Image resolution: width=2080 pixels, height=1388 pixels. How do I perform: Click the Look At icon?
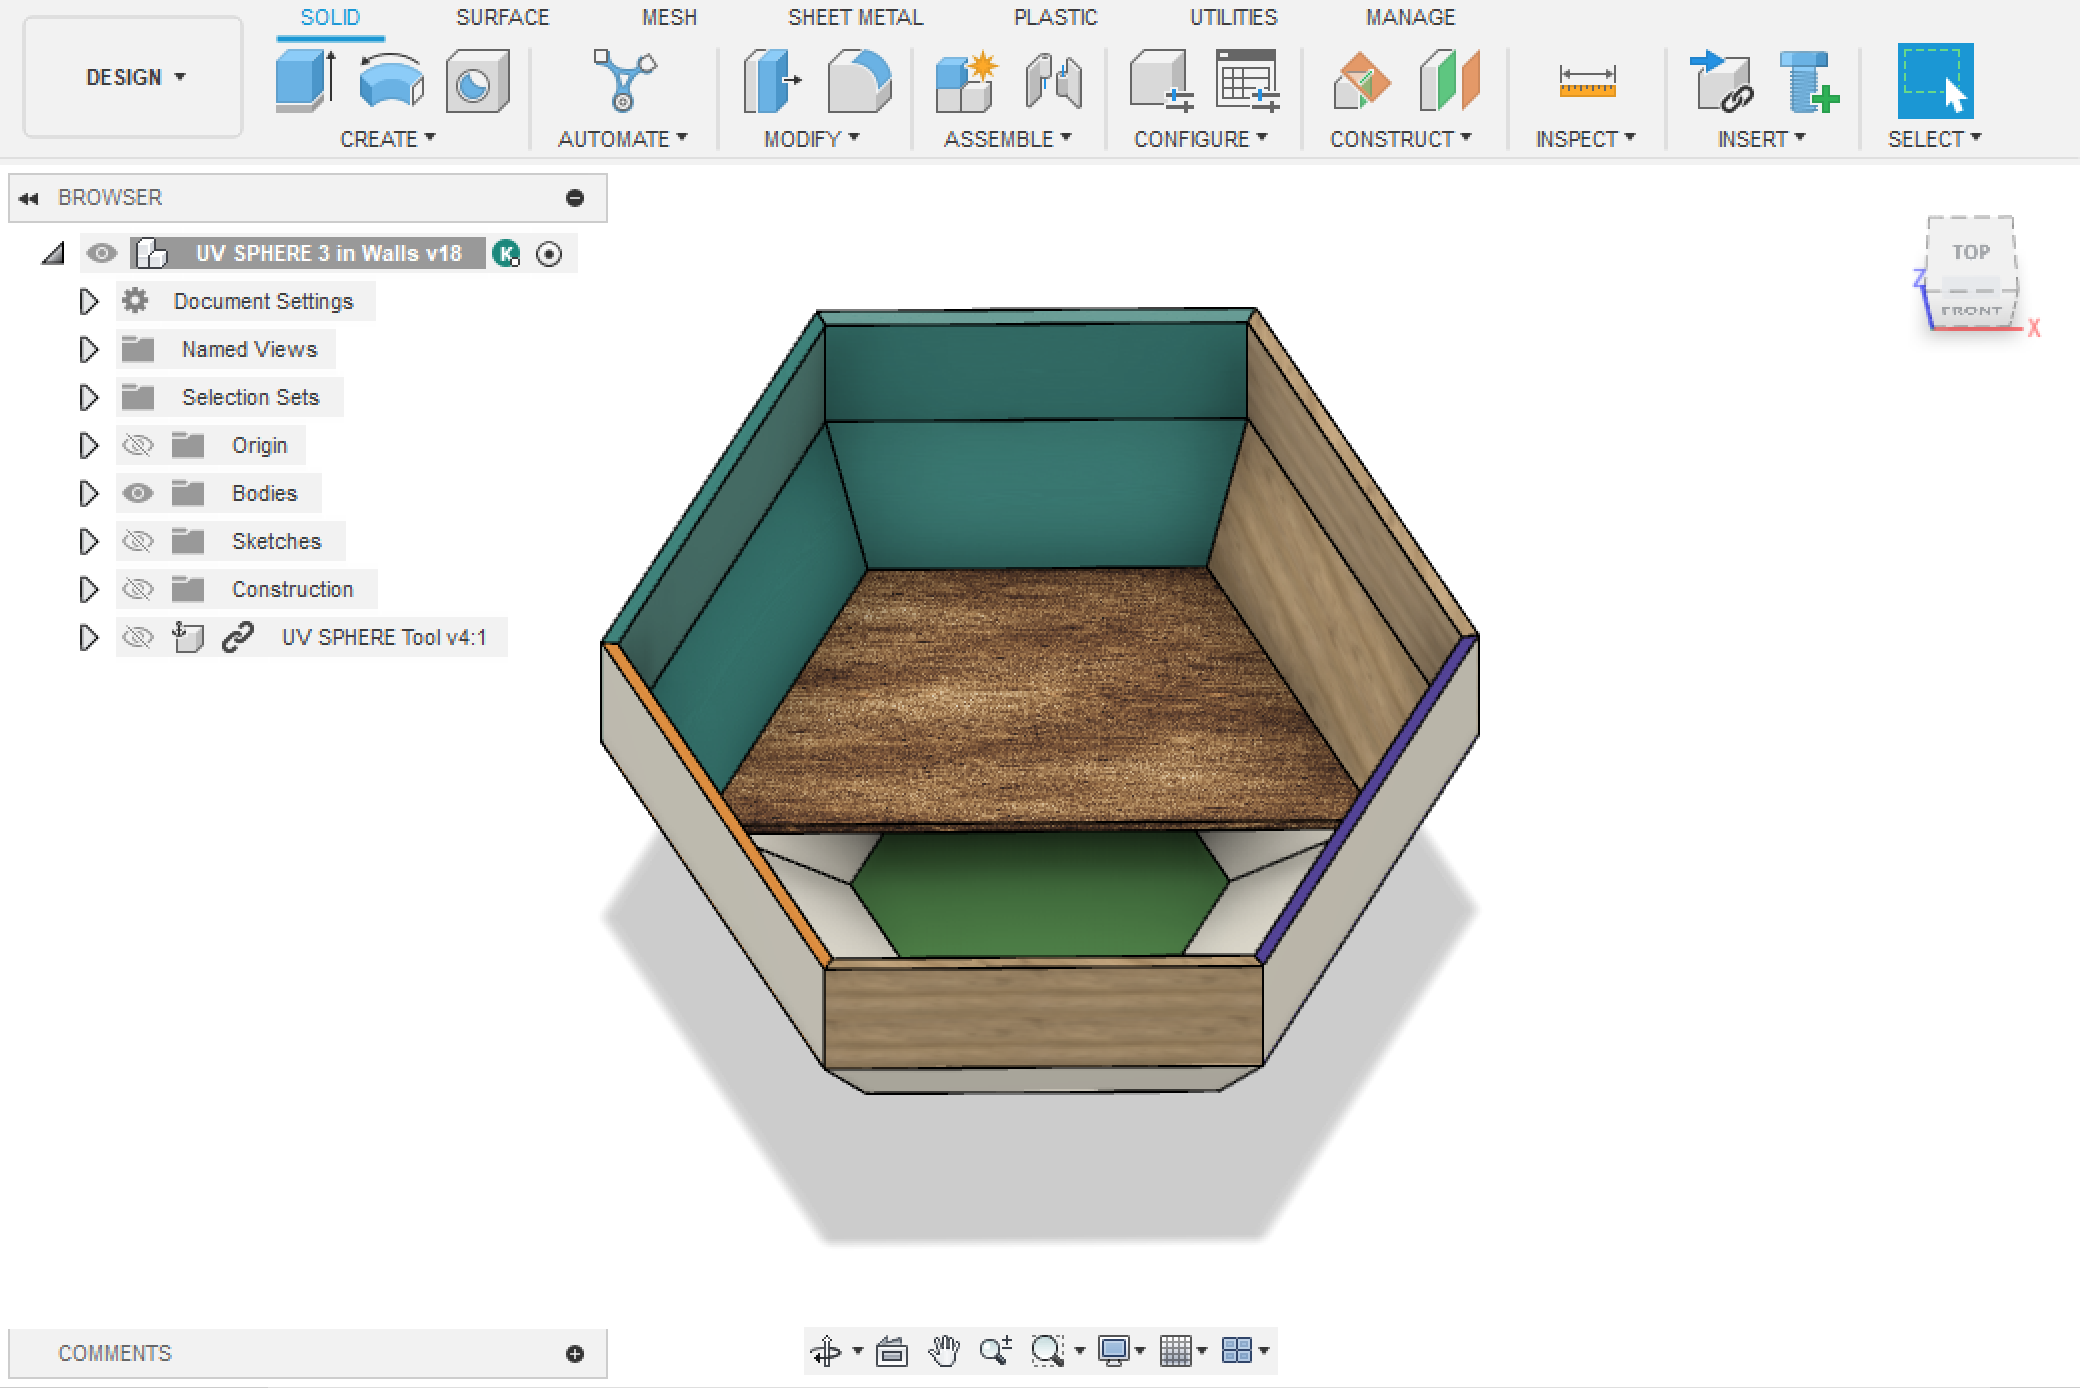[x=892, y=1351]
